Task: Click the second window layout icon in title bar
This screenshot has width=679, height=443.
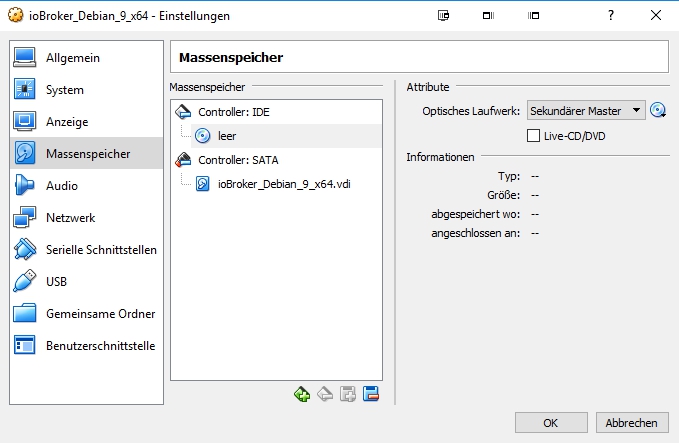Action: (488, 16)
